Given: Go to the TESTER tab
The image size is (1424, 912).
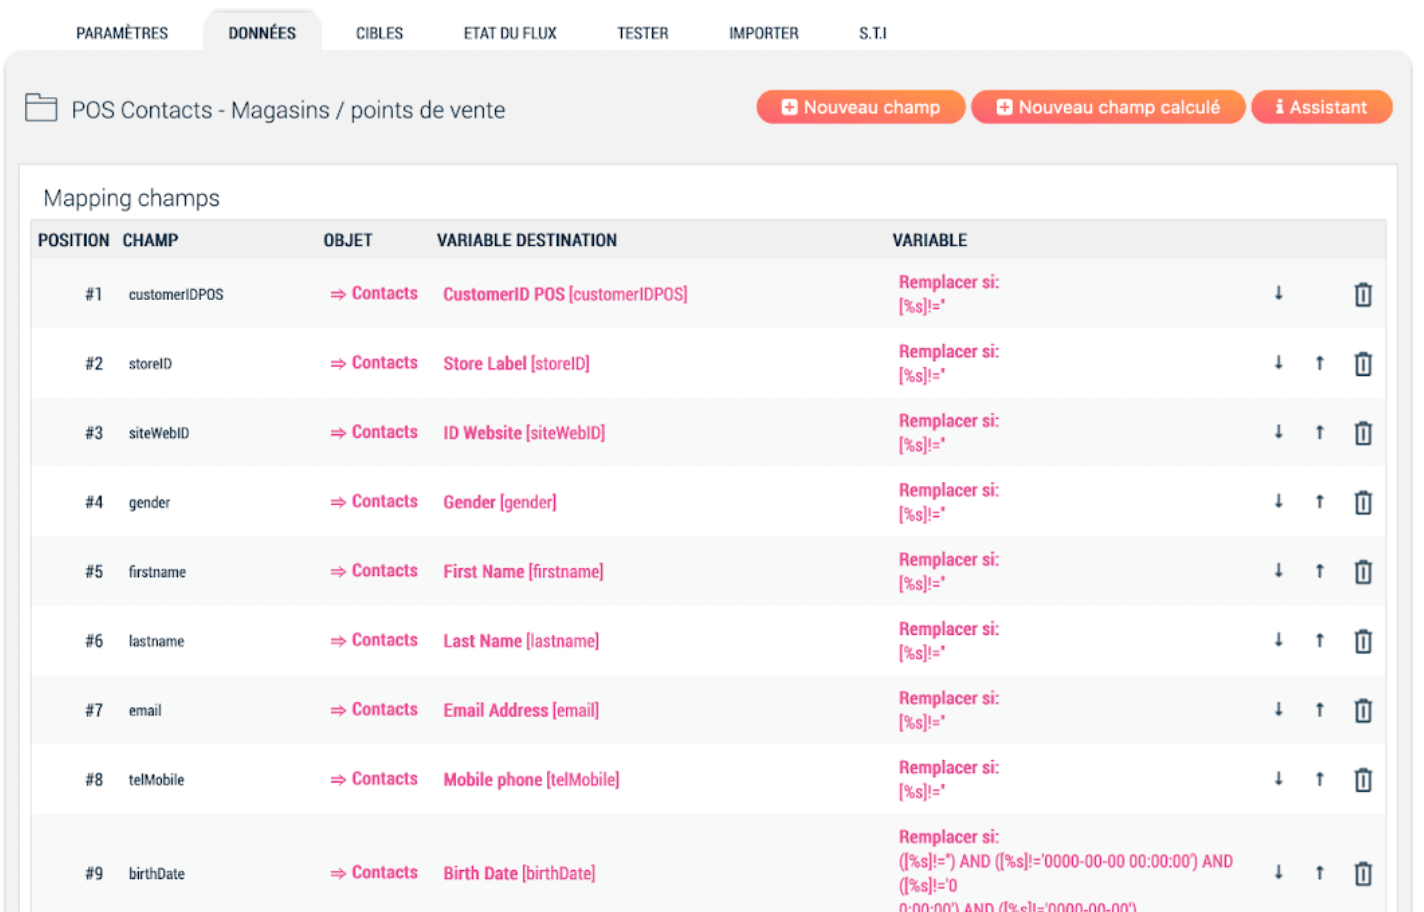Looking at the screenshot, I should click(642, 33).
